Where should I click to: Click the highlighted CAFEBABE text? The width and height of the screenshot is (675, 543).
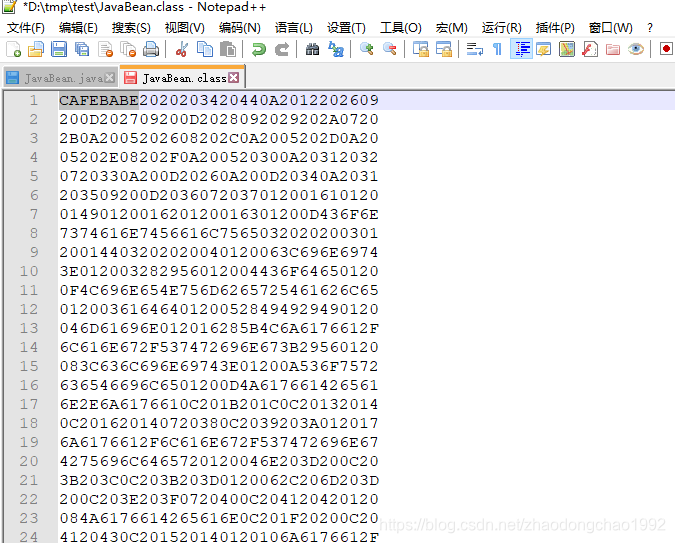[99, 100]
